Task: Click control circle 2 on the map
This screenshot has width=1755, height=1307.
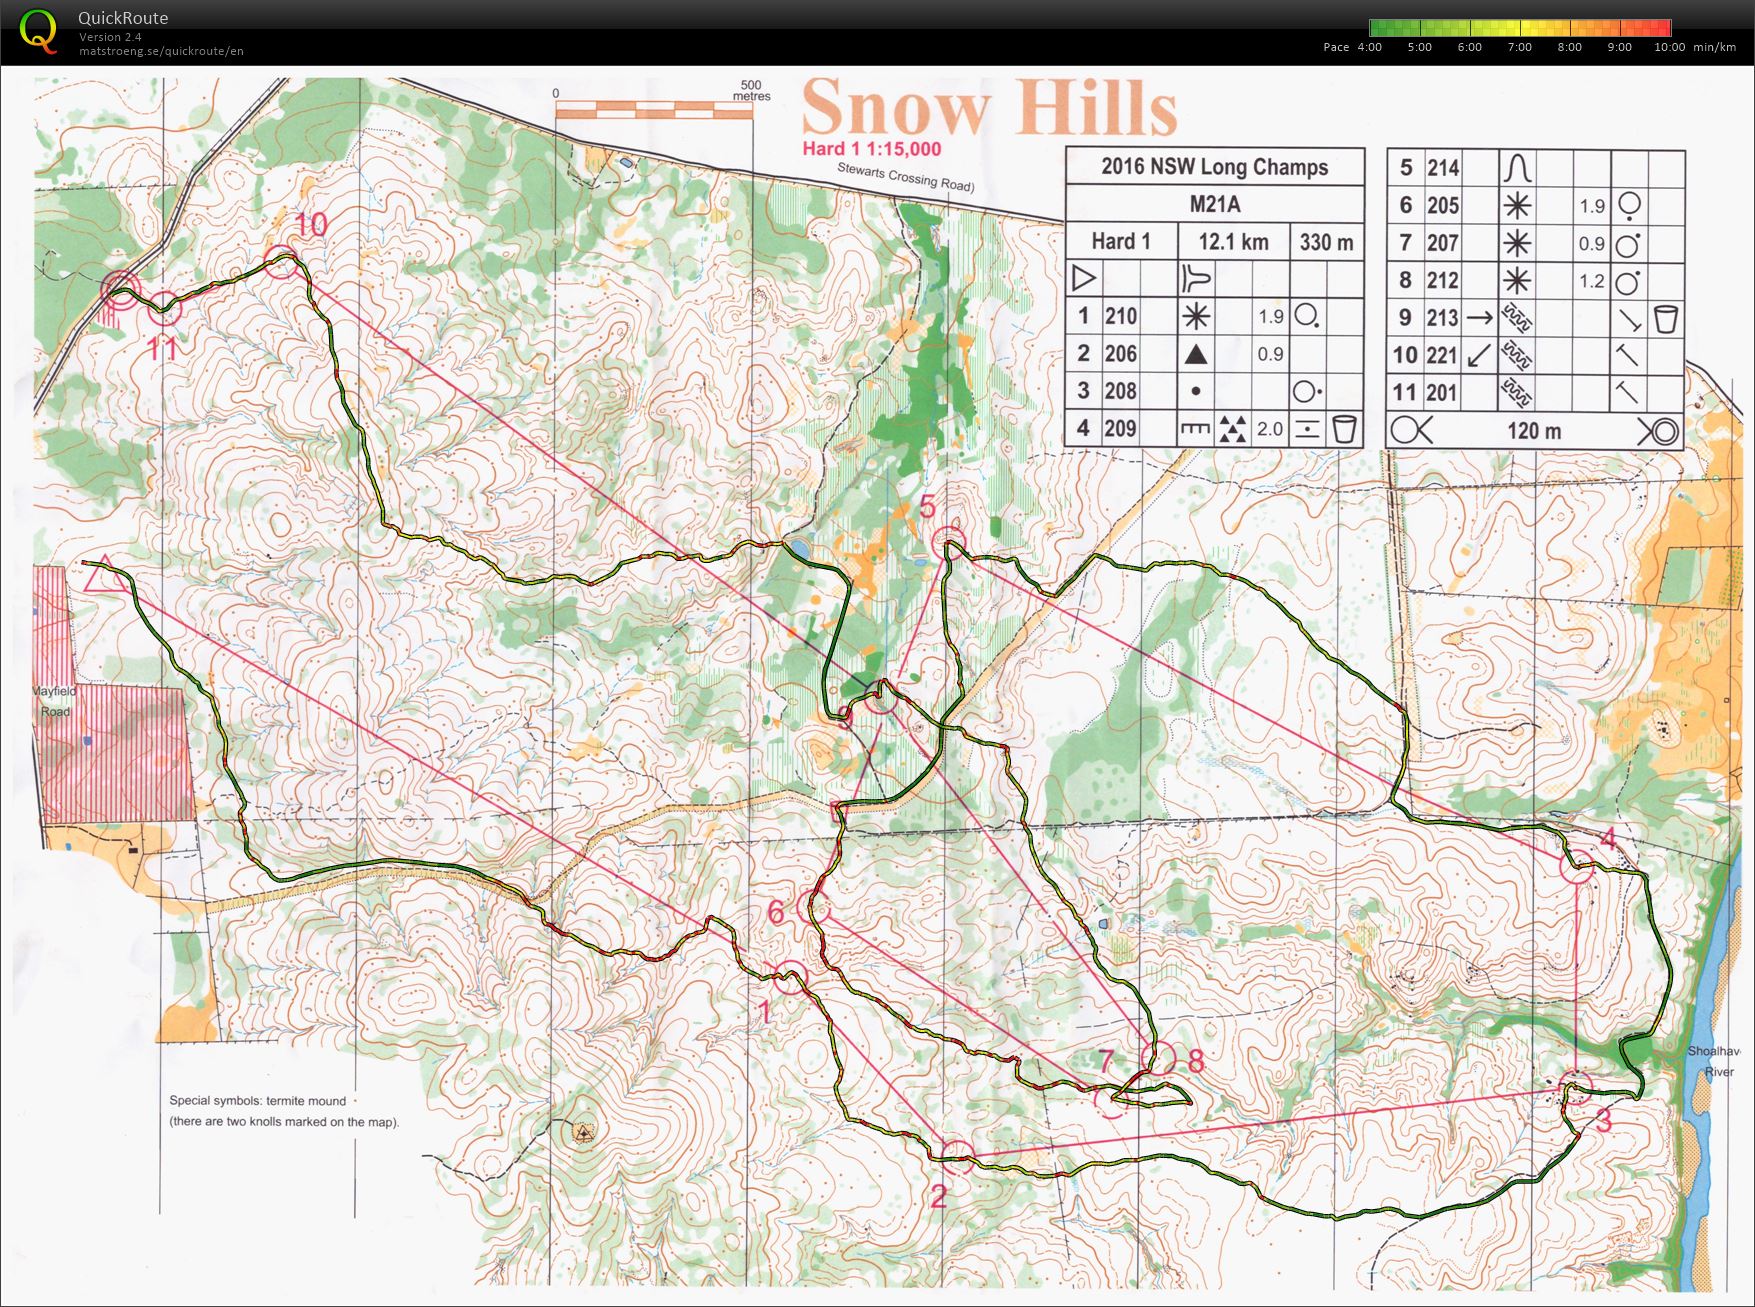Action: pos(957,1157)
